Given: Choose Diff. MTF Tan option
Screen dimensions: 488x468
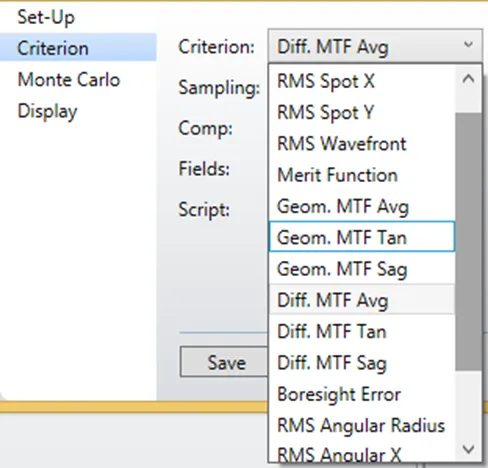Looking at the screenshot, I should 362,331.
